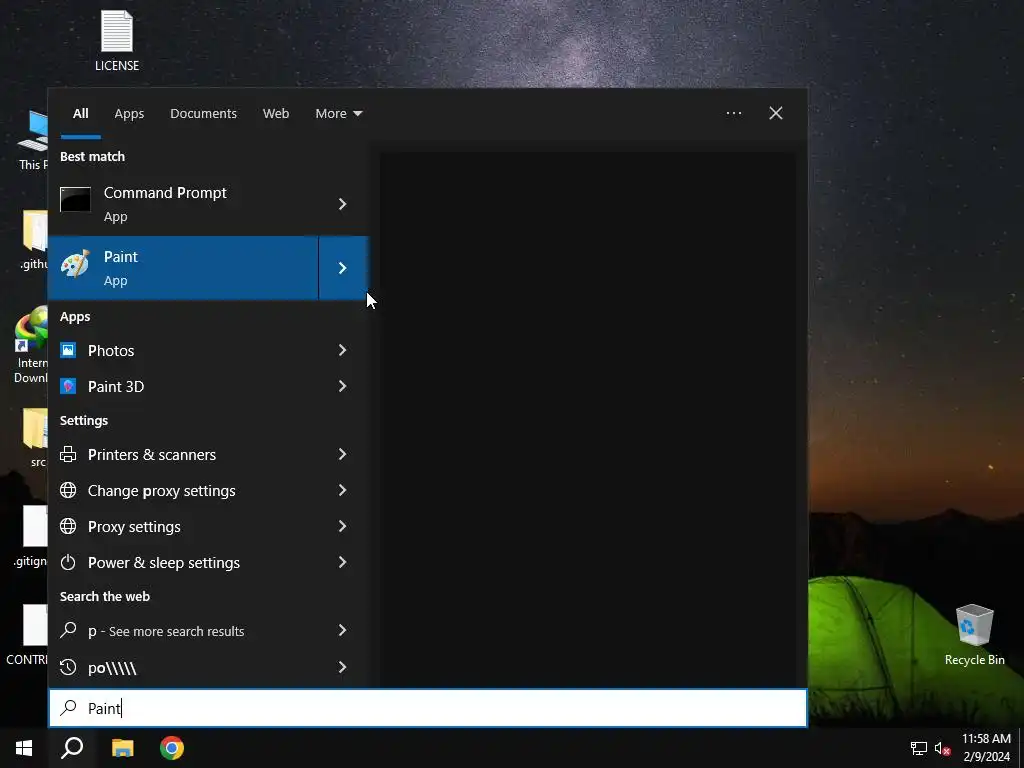This screenshot has height=768, width=1024.
Task: Click the Photos app icon
Action: pos(68,350)
